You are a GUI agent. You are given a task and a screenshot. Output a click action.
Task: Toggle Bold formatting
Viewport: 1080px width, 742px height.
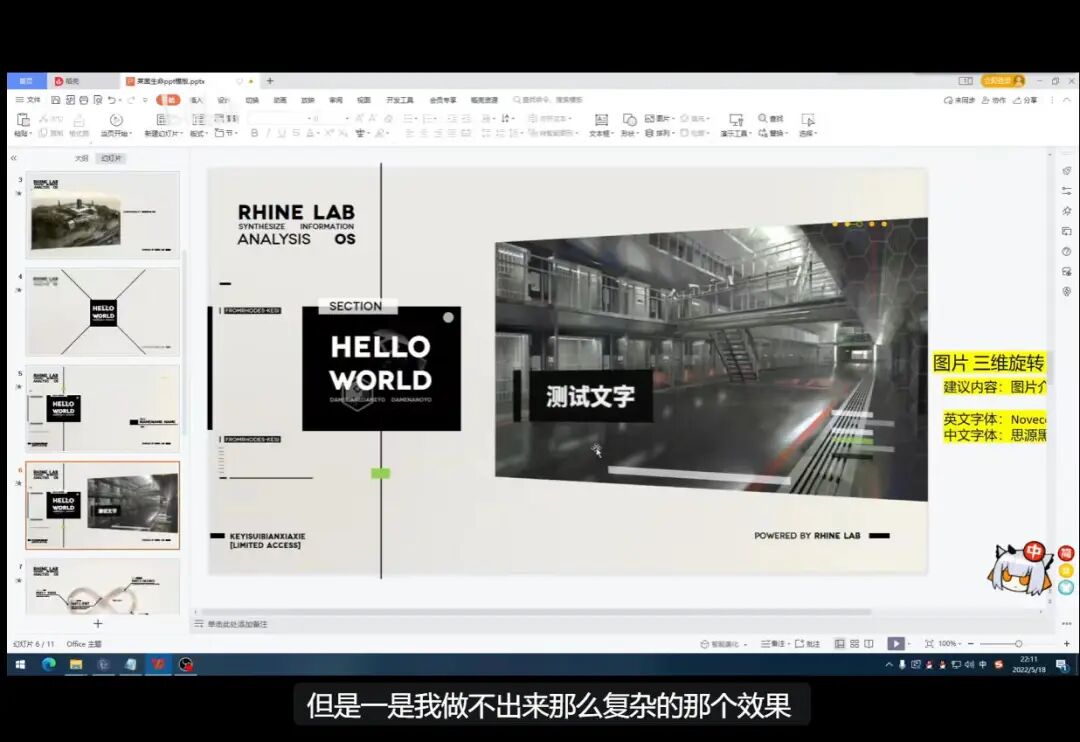pos(254,133)
